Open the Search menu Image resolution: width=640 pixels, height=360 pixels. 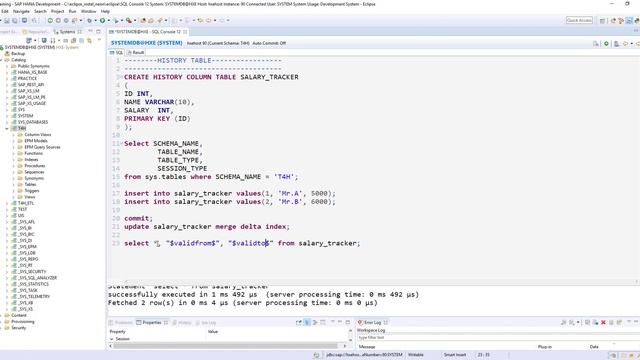(40, 11)
